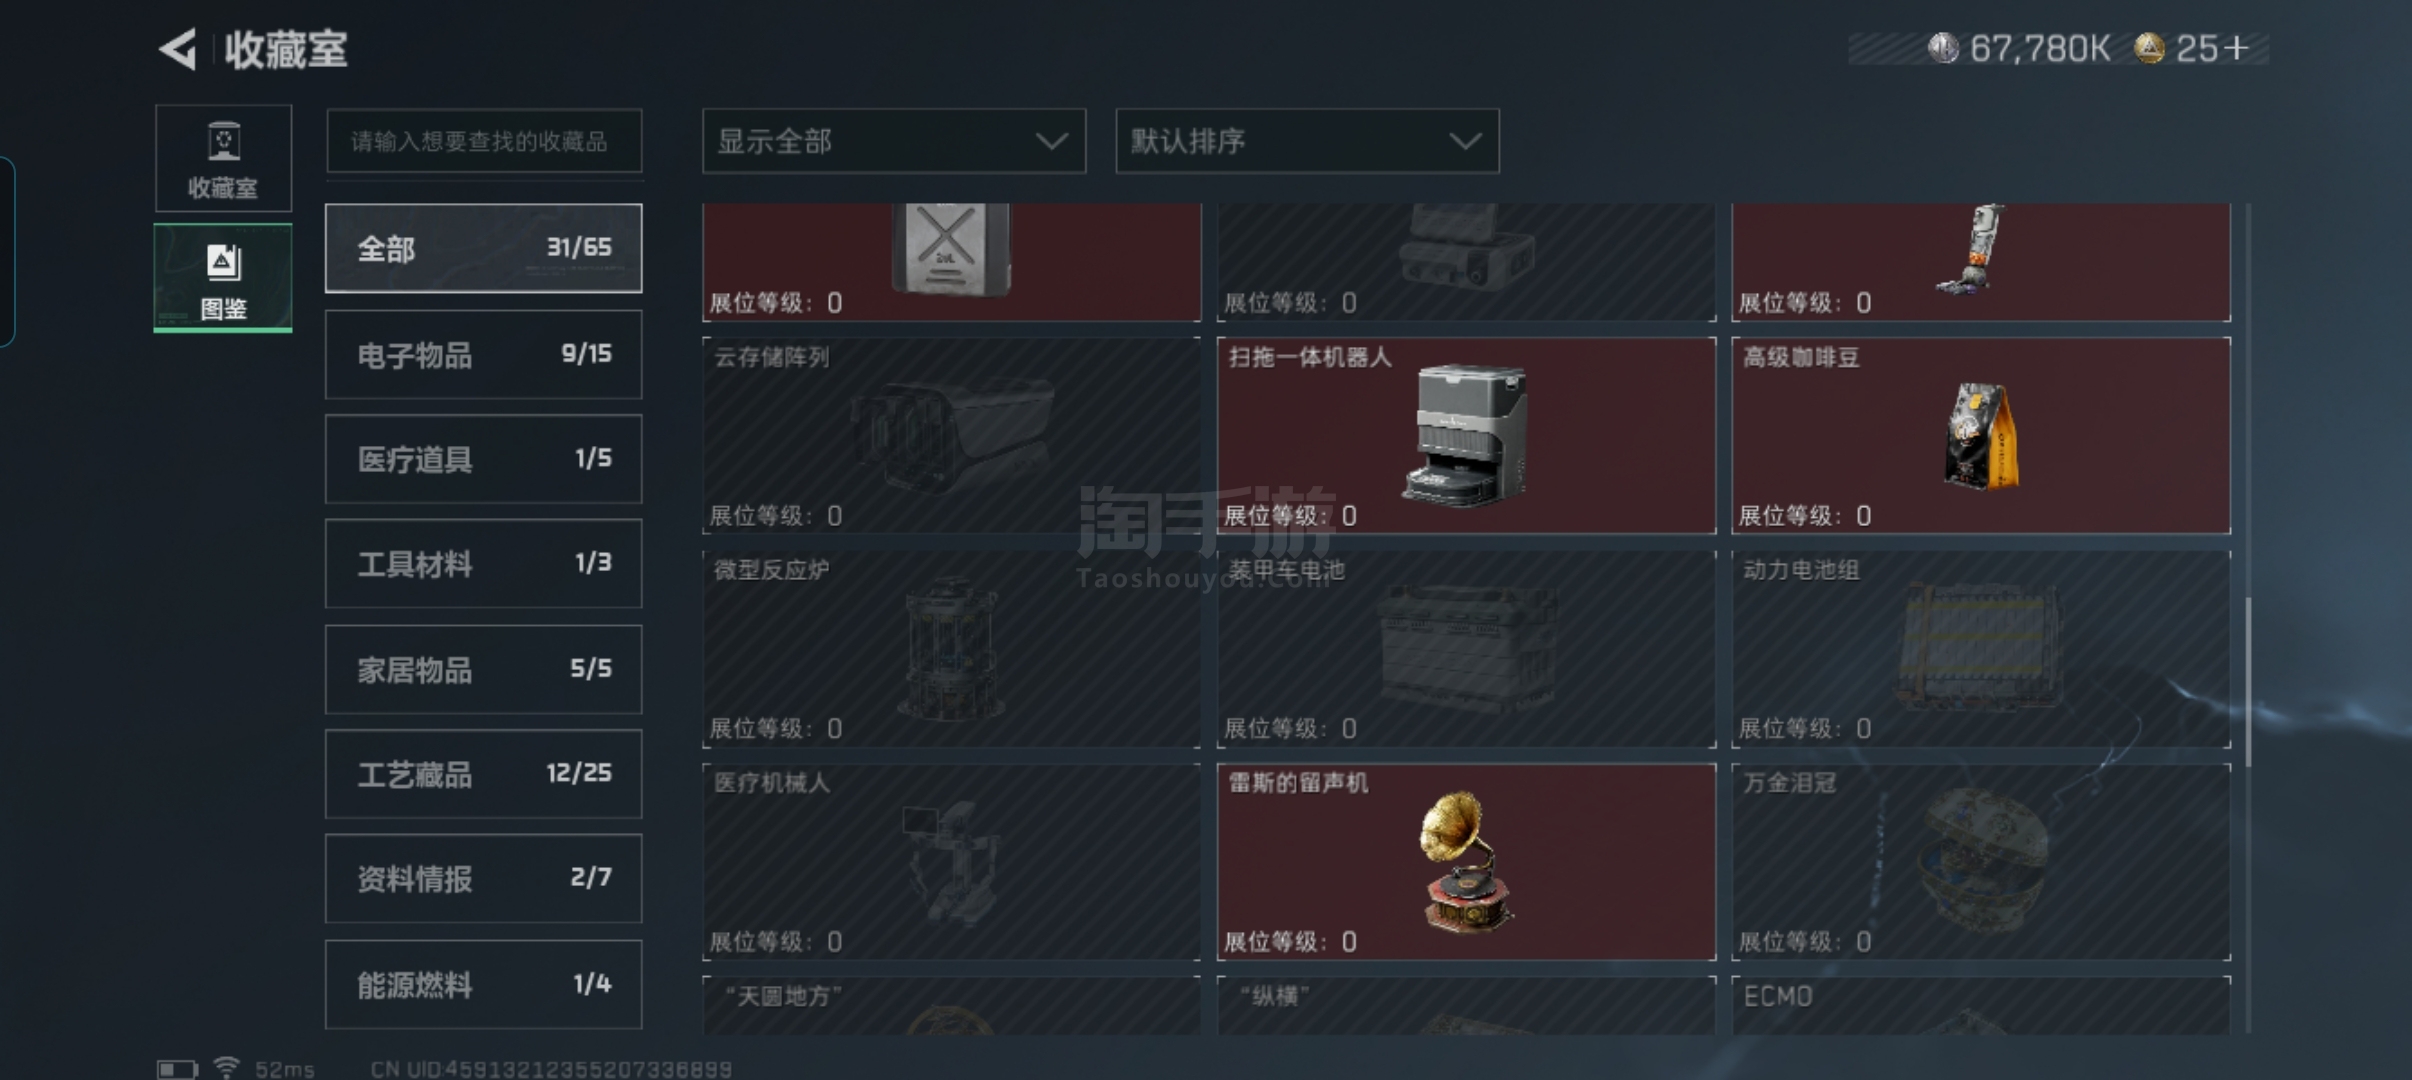Add more gold currency via plus
Screen dimensions: 2412x1080
click(2236, 48)
